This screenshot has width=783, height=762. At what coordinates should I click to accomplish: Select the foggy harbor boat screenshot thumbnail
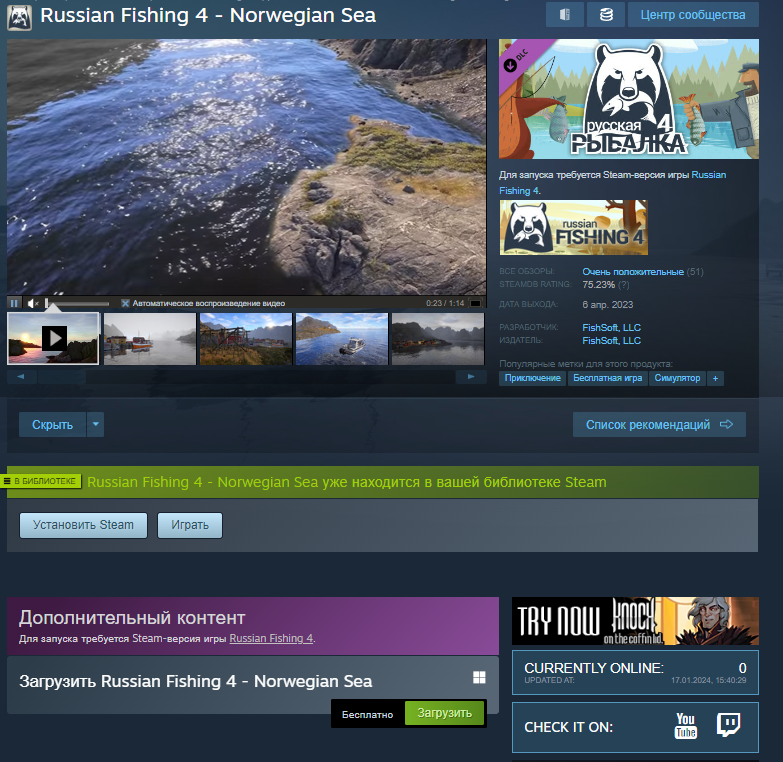tap(150, 339)
